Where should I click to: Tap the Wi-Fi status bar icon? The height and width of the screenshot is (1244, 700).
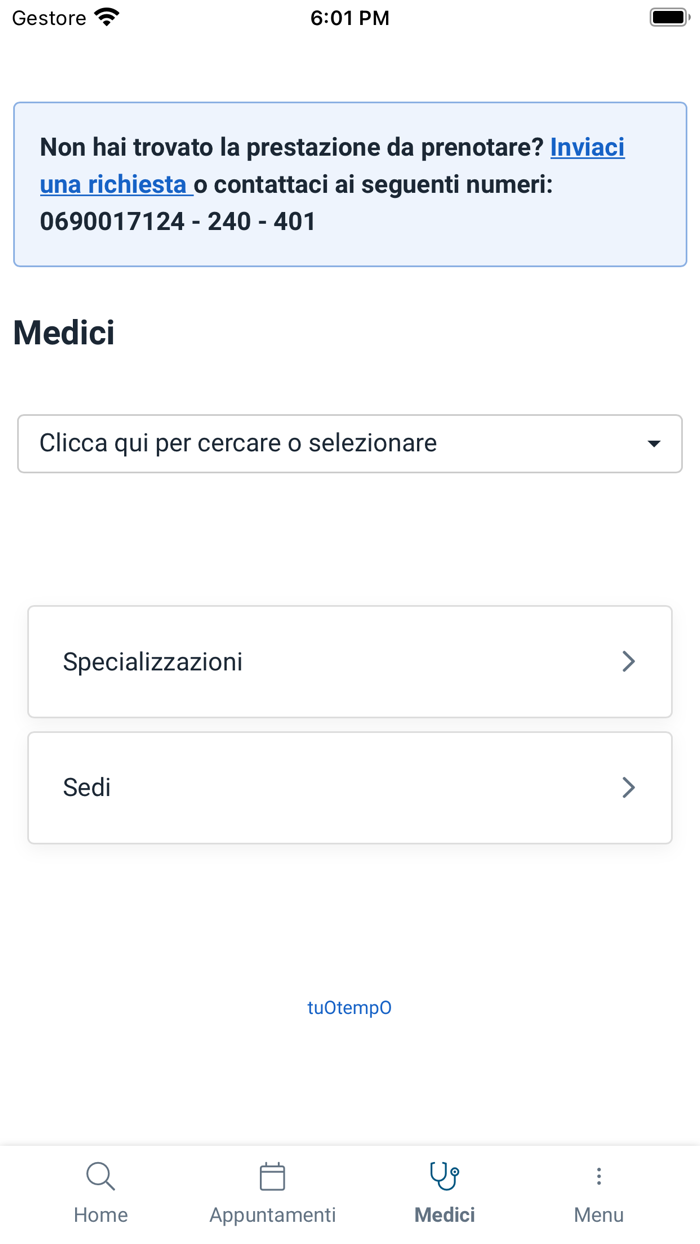(106, 18)
